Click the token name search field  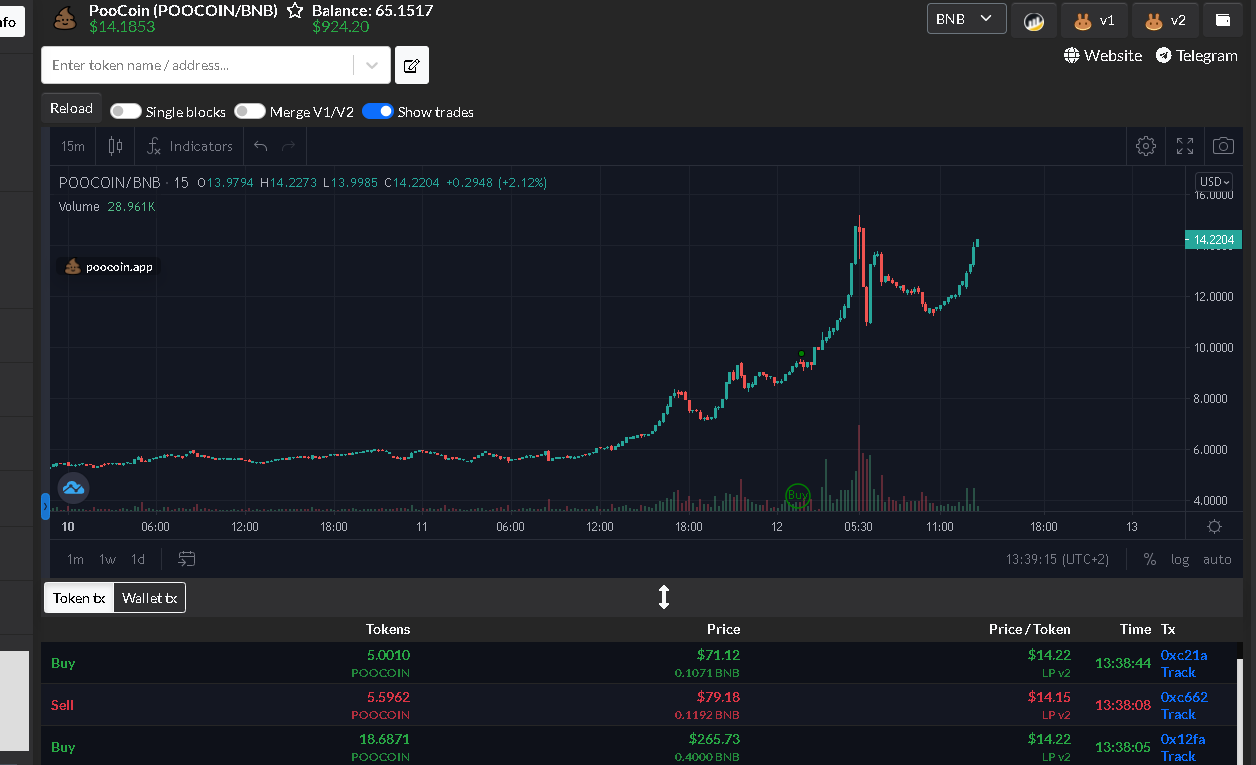197,65
